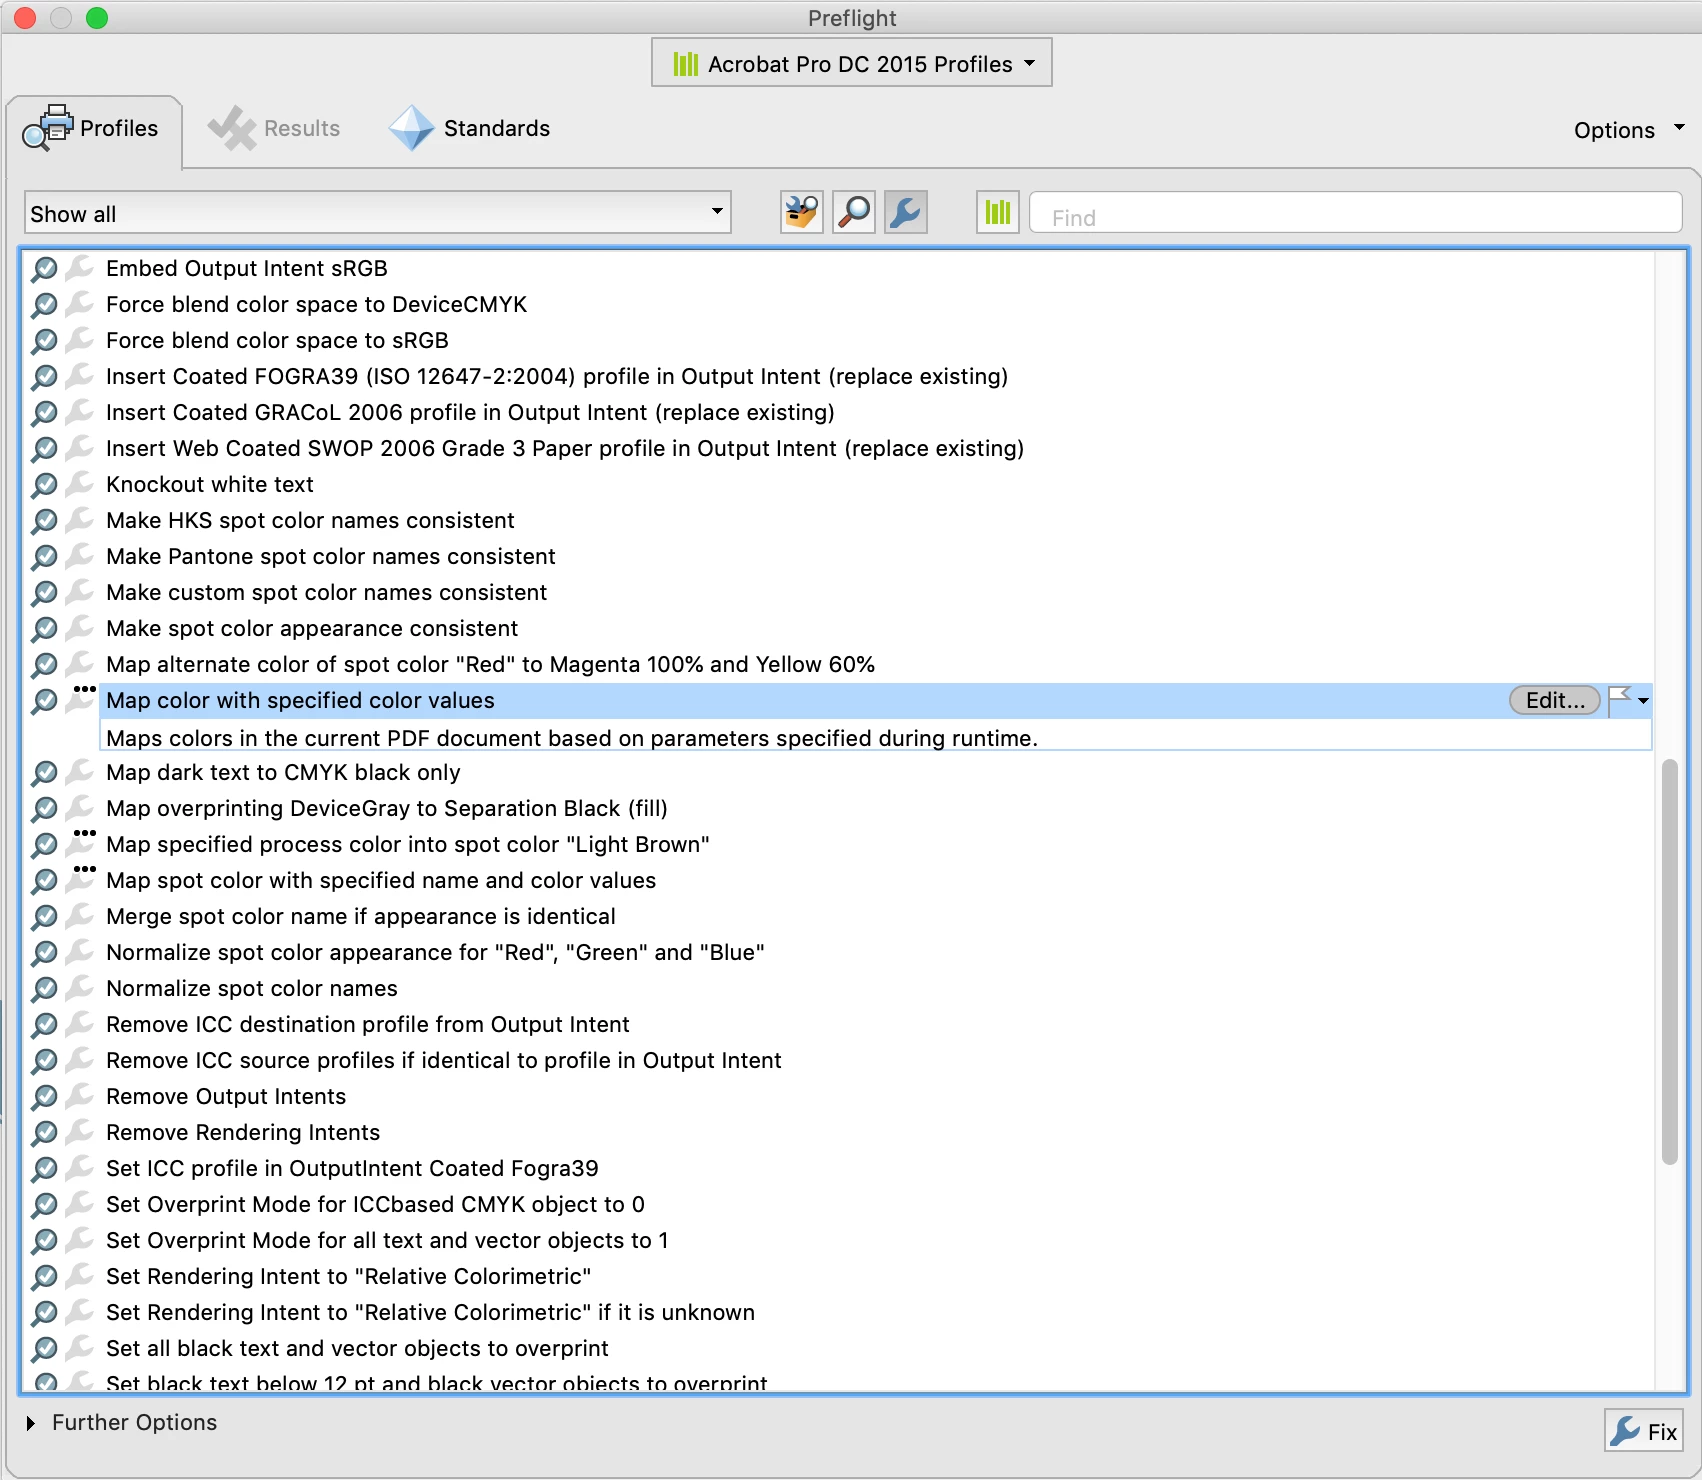
Task: Select Insert Coated FOGRA39 profile in Output Intent fixup
Action: coord(557,376)
